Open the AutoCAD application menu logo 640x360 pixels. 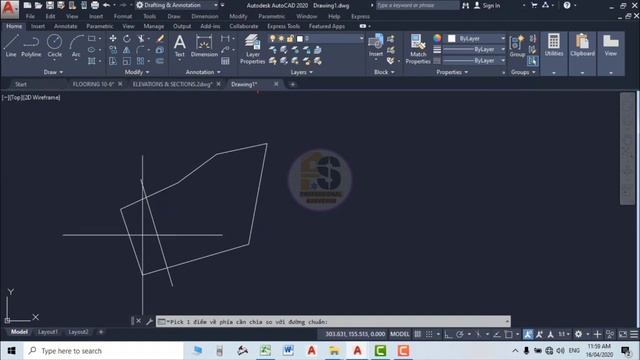point(9,9)
